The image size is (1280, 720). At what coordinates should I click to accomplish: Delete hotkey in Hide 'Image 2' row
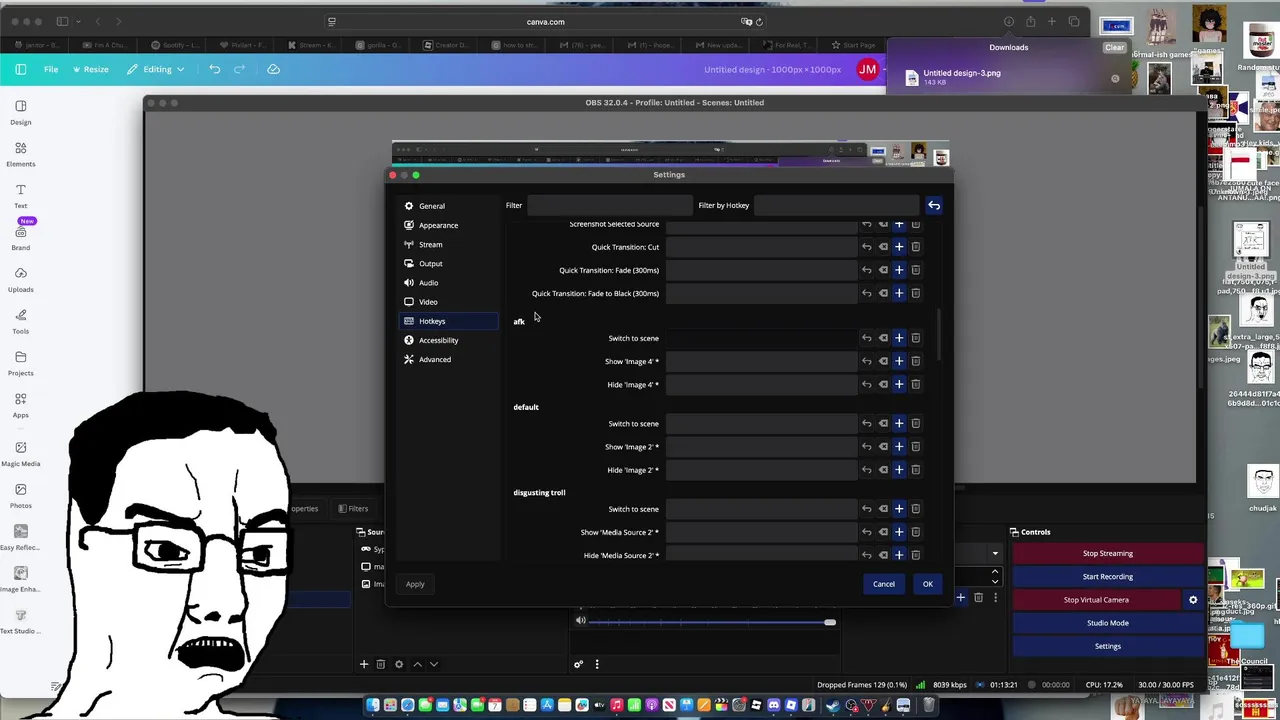(915, 470)
